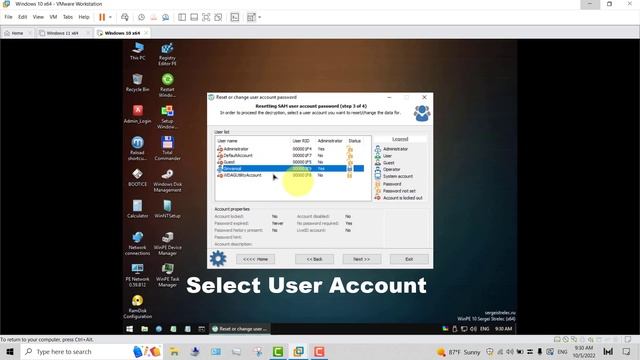Screen dimensions: 640x360
Task: Open the guest WinPE Start button
Action: tap(129, 329)
